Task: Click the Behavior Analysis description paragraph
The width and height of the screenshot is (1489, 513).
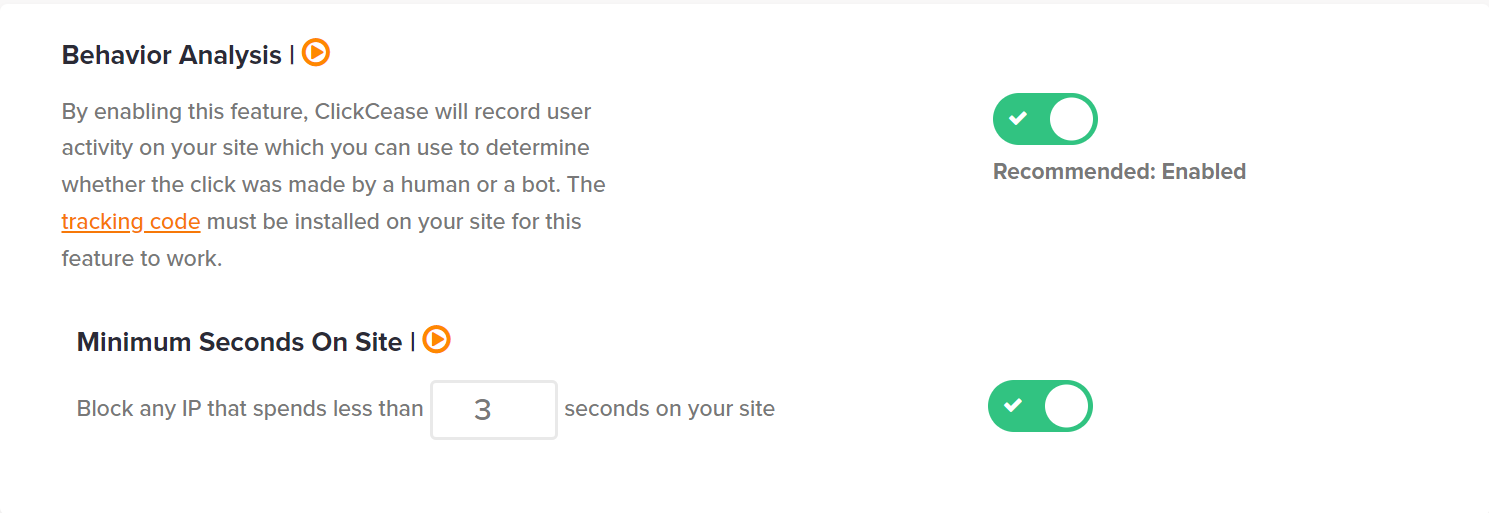Action: (334, 184)
